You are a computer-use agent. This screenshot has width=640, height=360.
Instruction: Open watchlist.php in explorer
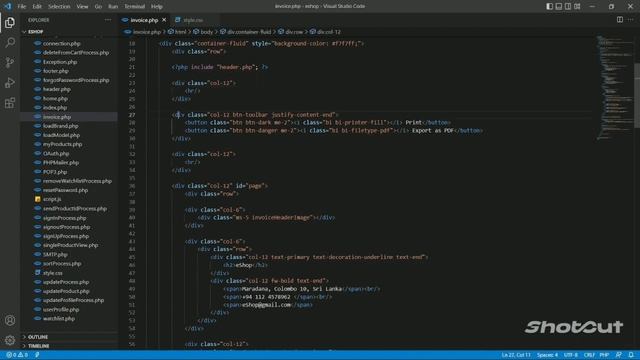59,318
